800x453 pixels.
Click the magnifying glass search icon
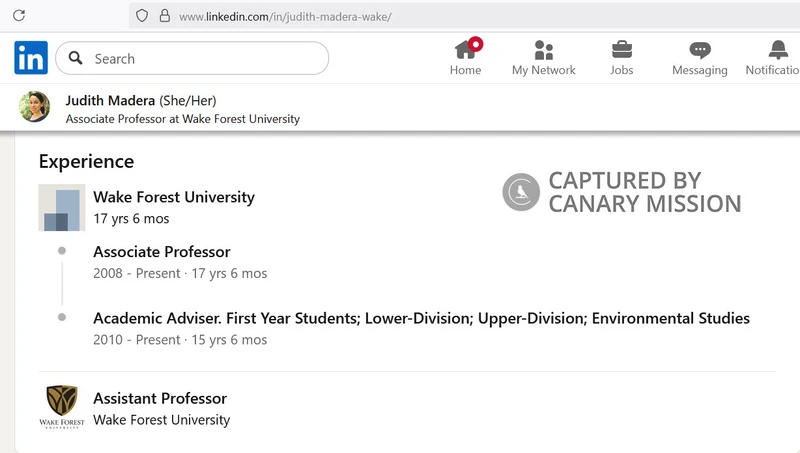pyautogui.click(x=76, y=58)
